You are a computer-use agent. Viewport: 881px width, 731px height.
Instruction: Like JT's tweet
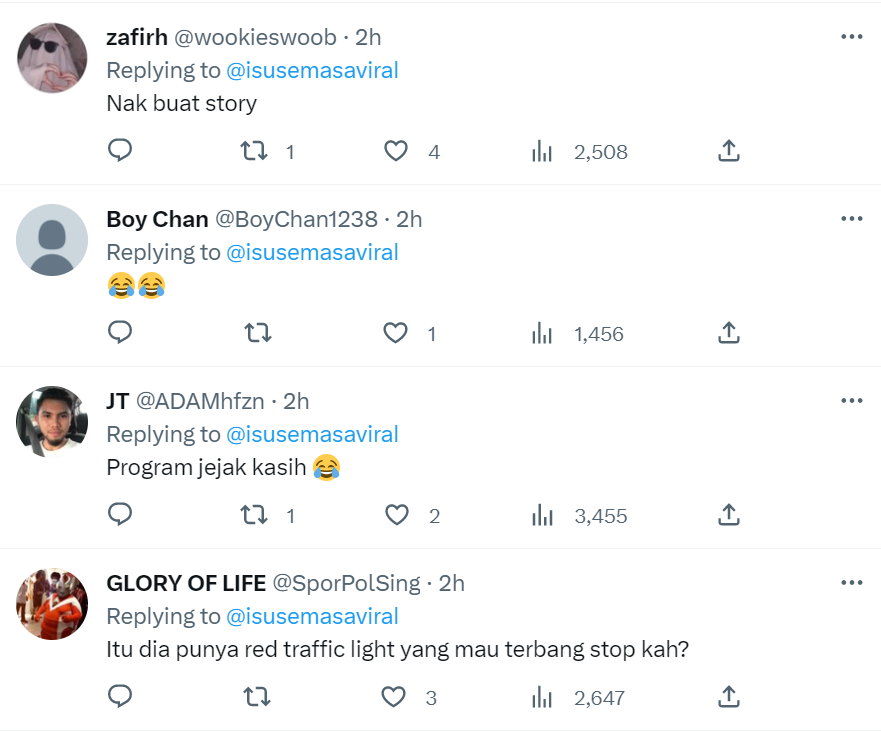pos(397,515)
